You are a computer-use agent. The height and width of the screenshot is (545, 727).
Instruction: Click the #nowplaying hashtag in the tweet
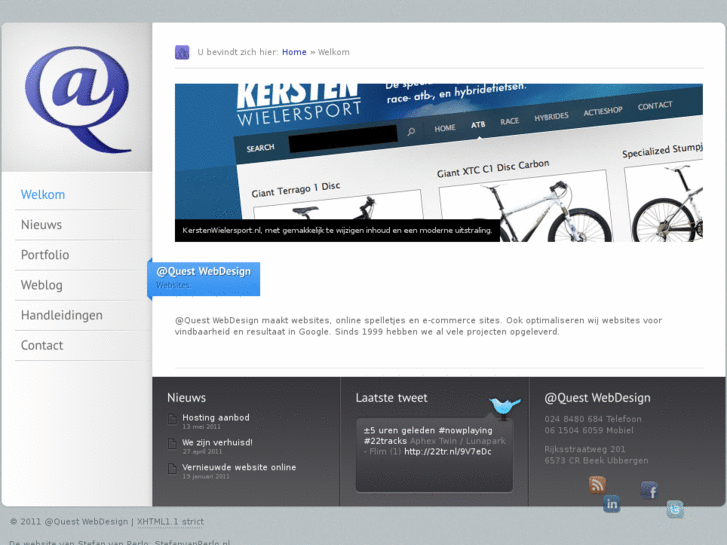click(465, 430)
